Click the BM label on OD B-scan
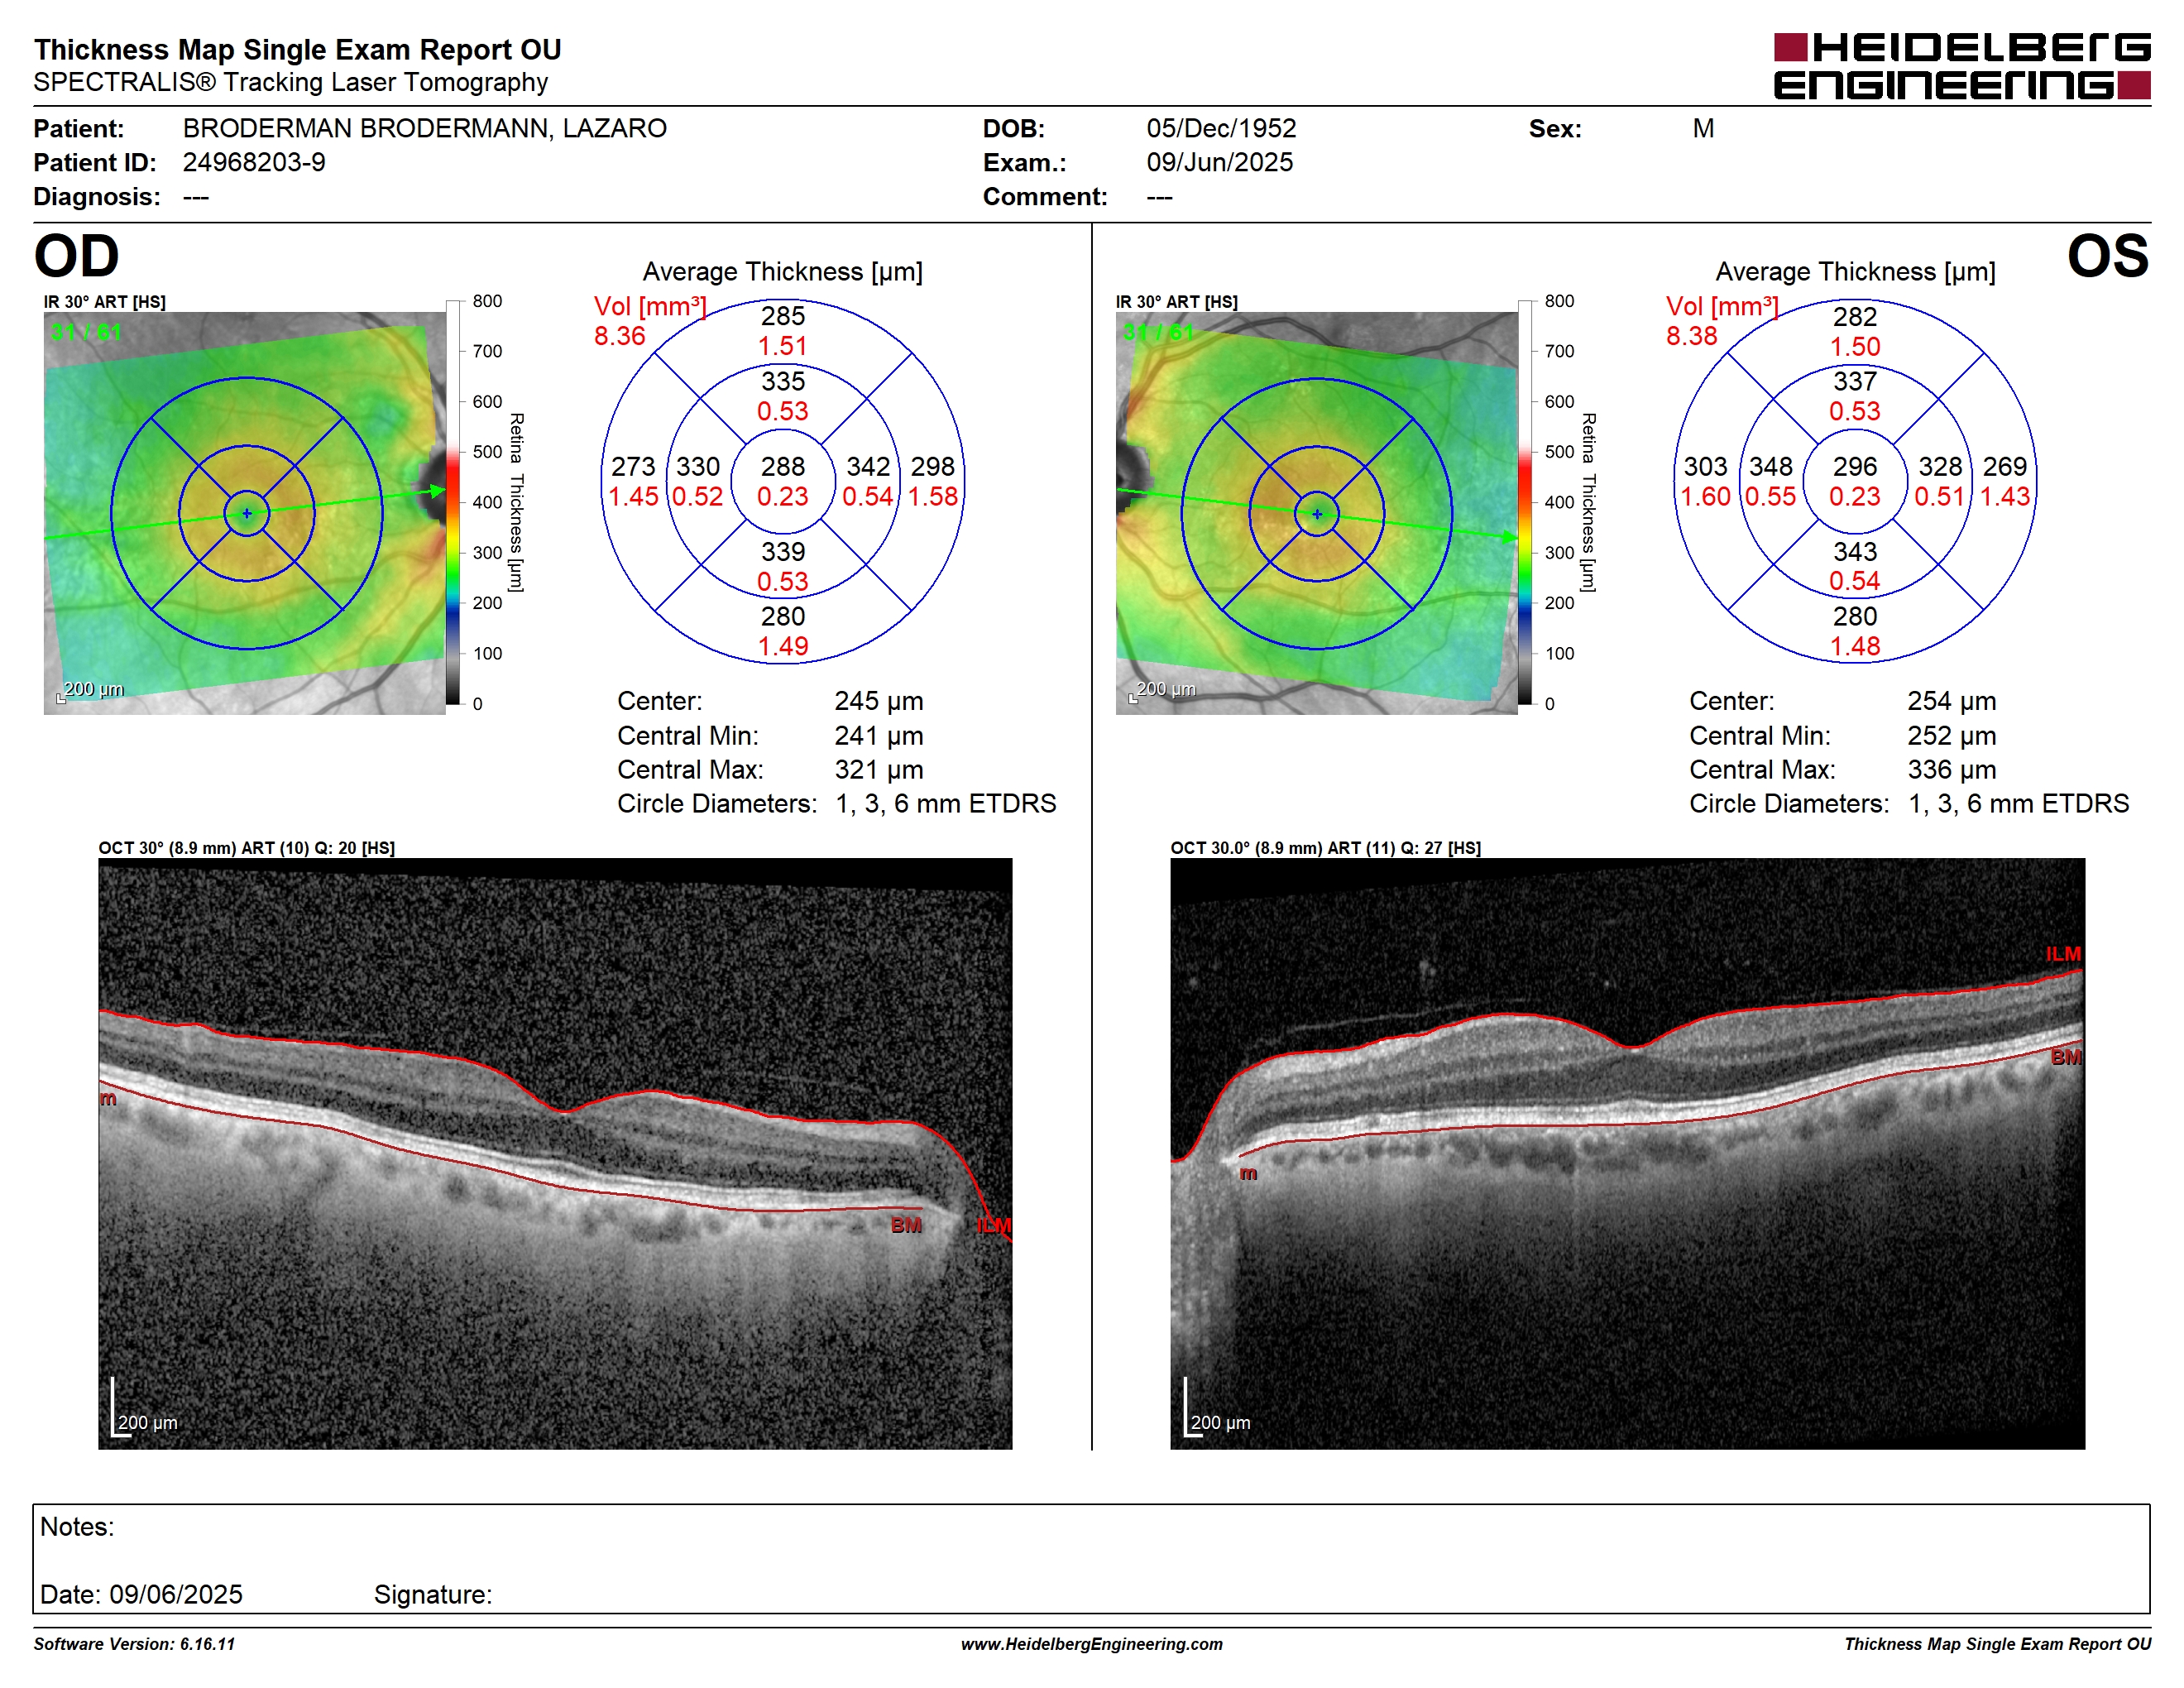 [x=906, y=1225]
